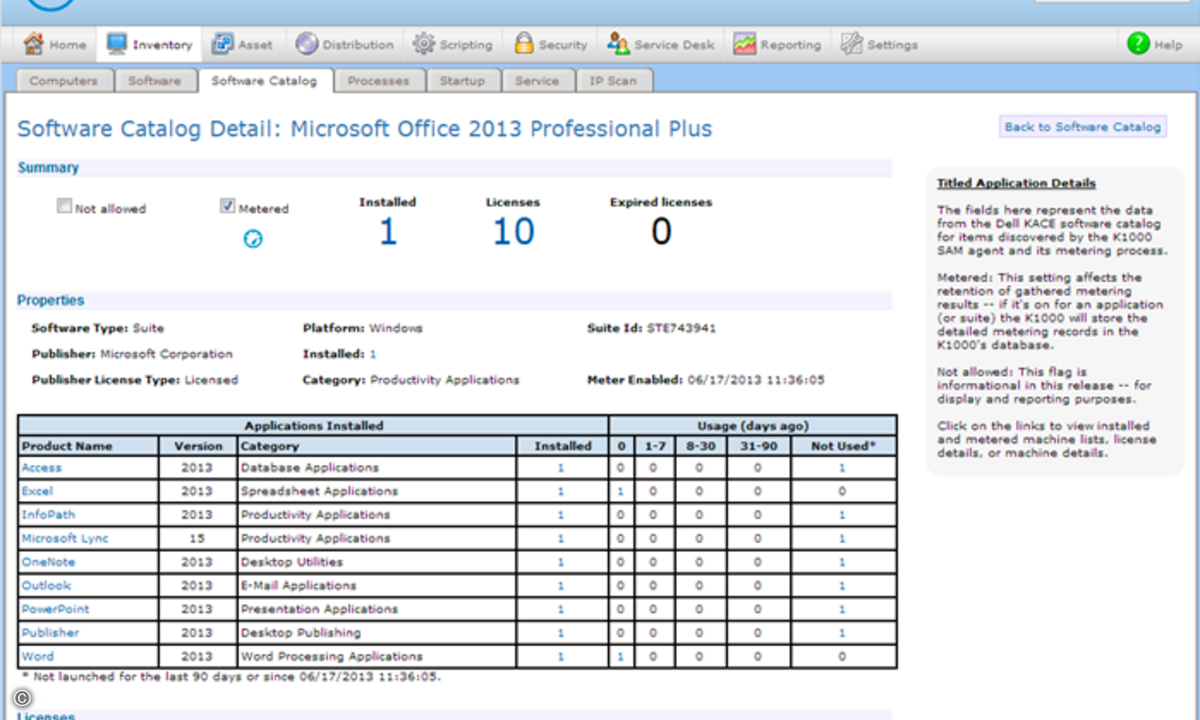Open the Installed count in the Word row

tap(561, 657)
